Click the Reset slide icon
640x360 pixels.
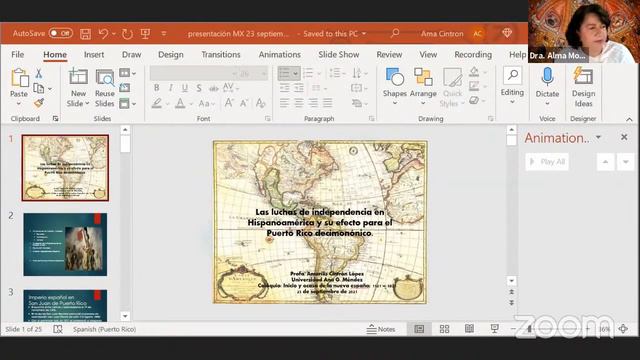click(124, 87)
